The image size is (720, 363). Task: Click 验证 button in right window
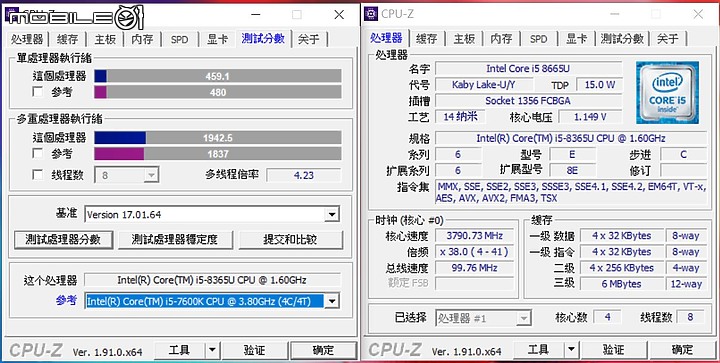[x=613, y=350]
